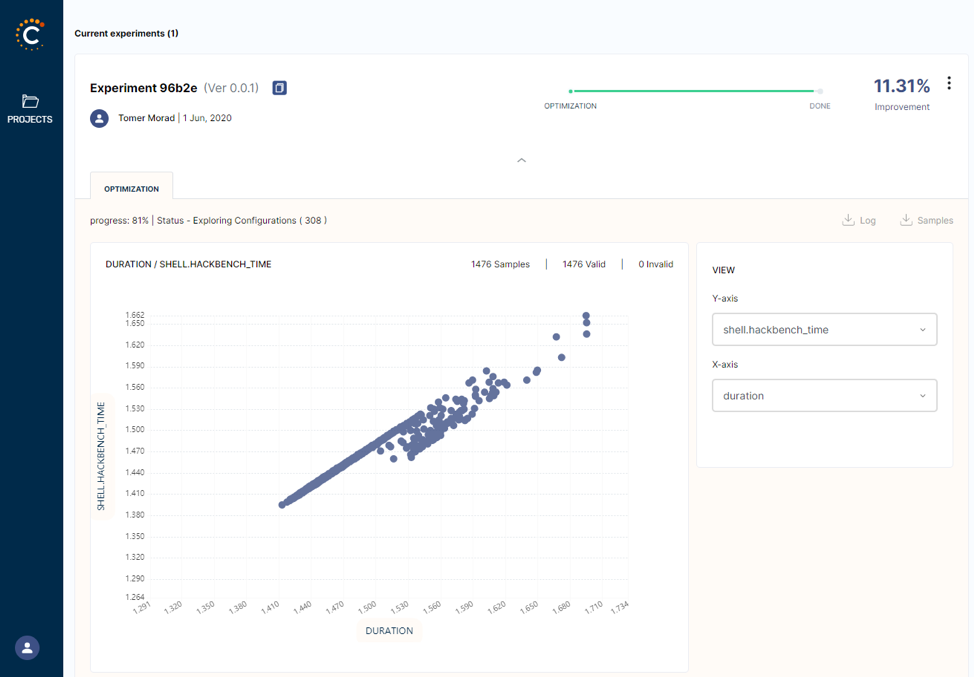Click the Projects sidebar label
Image resolution: width=974 pixels, height=677 pixels.
click(x=30, y=119)
